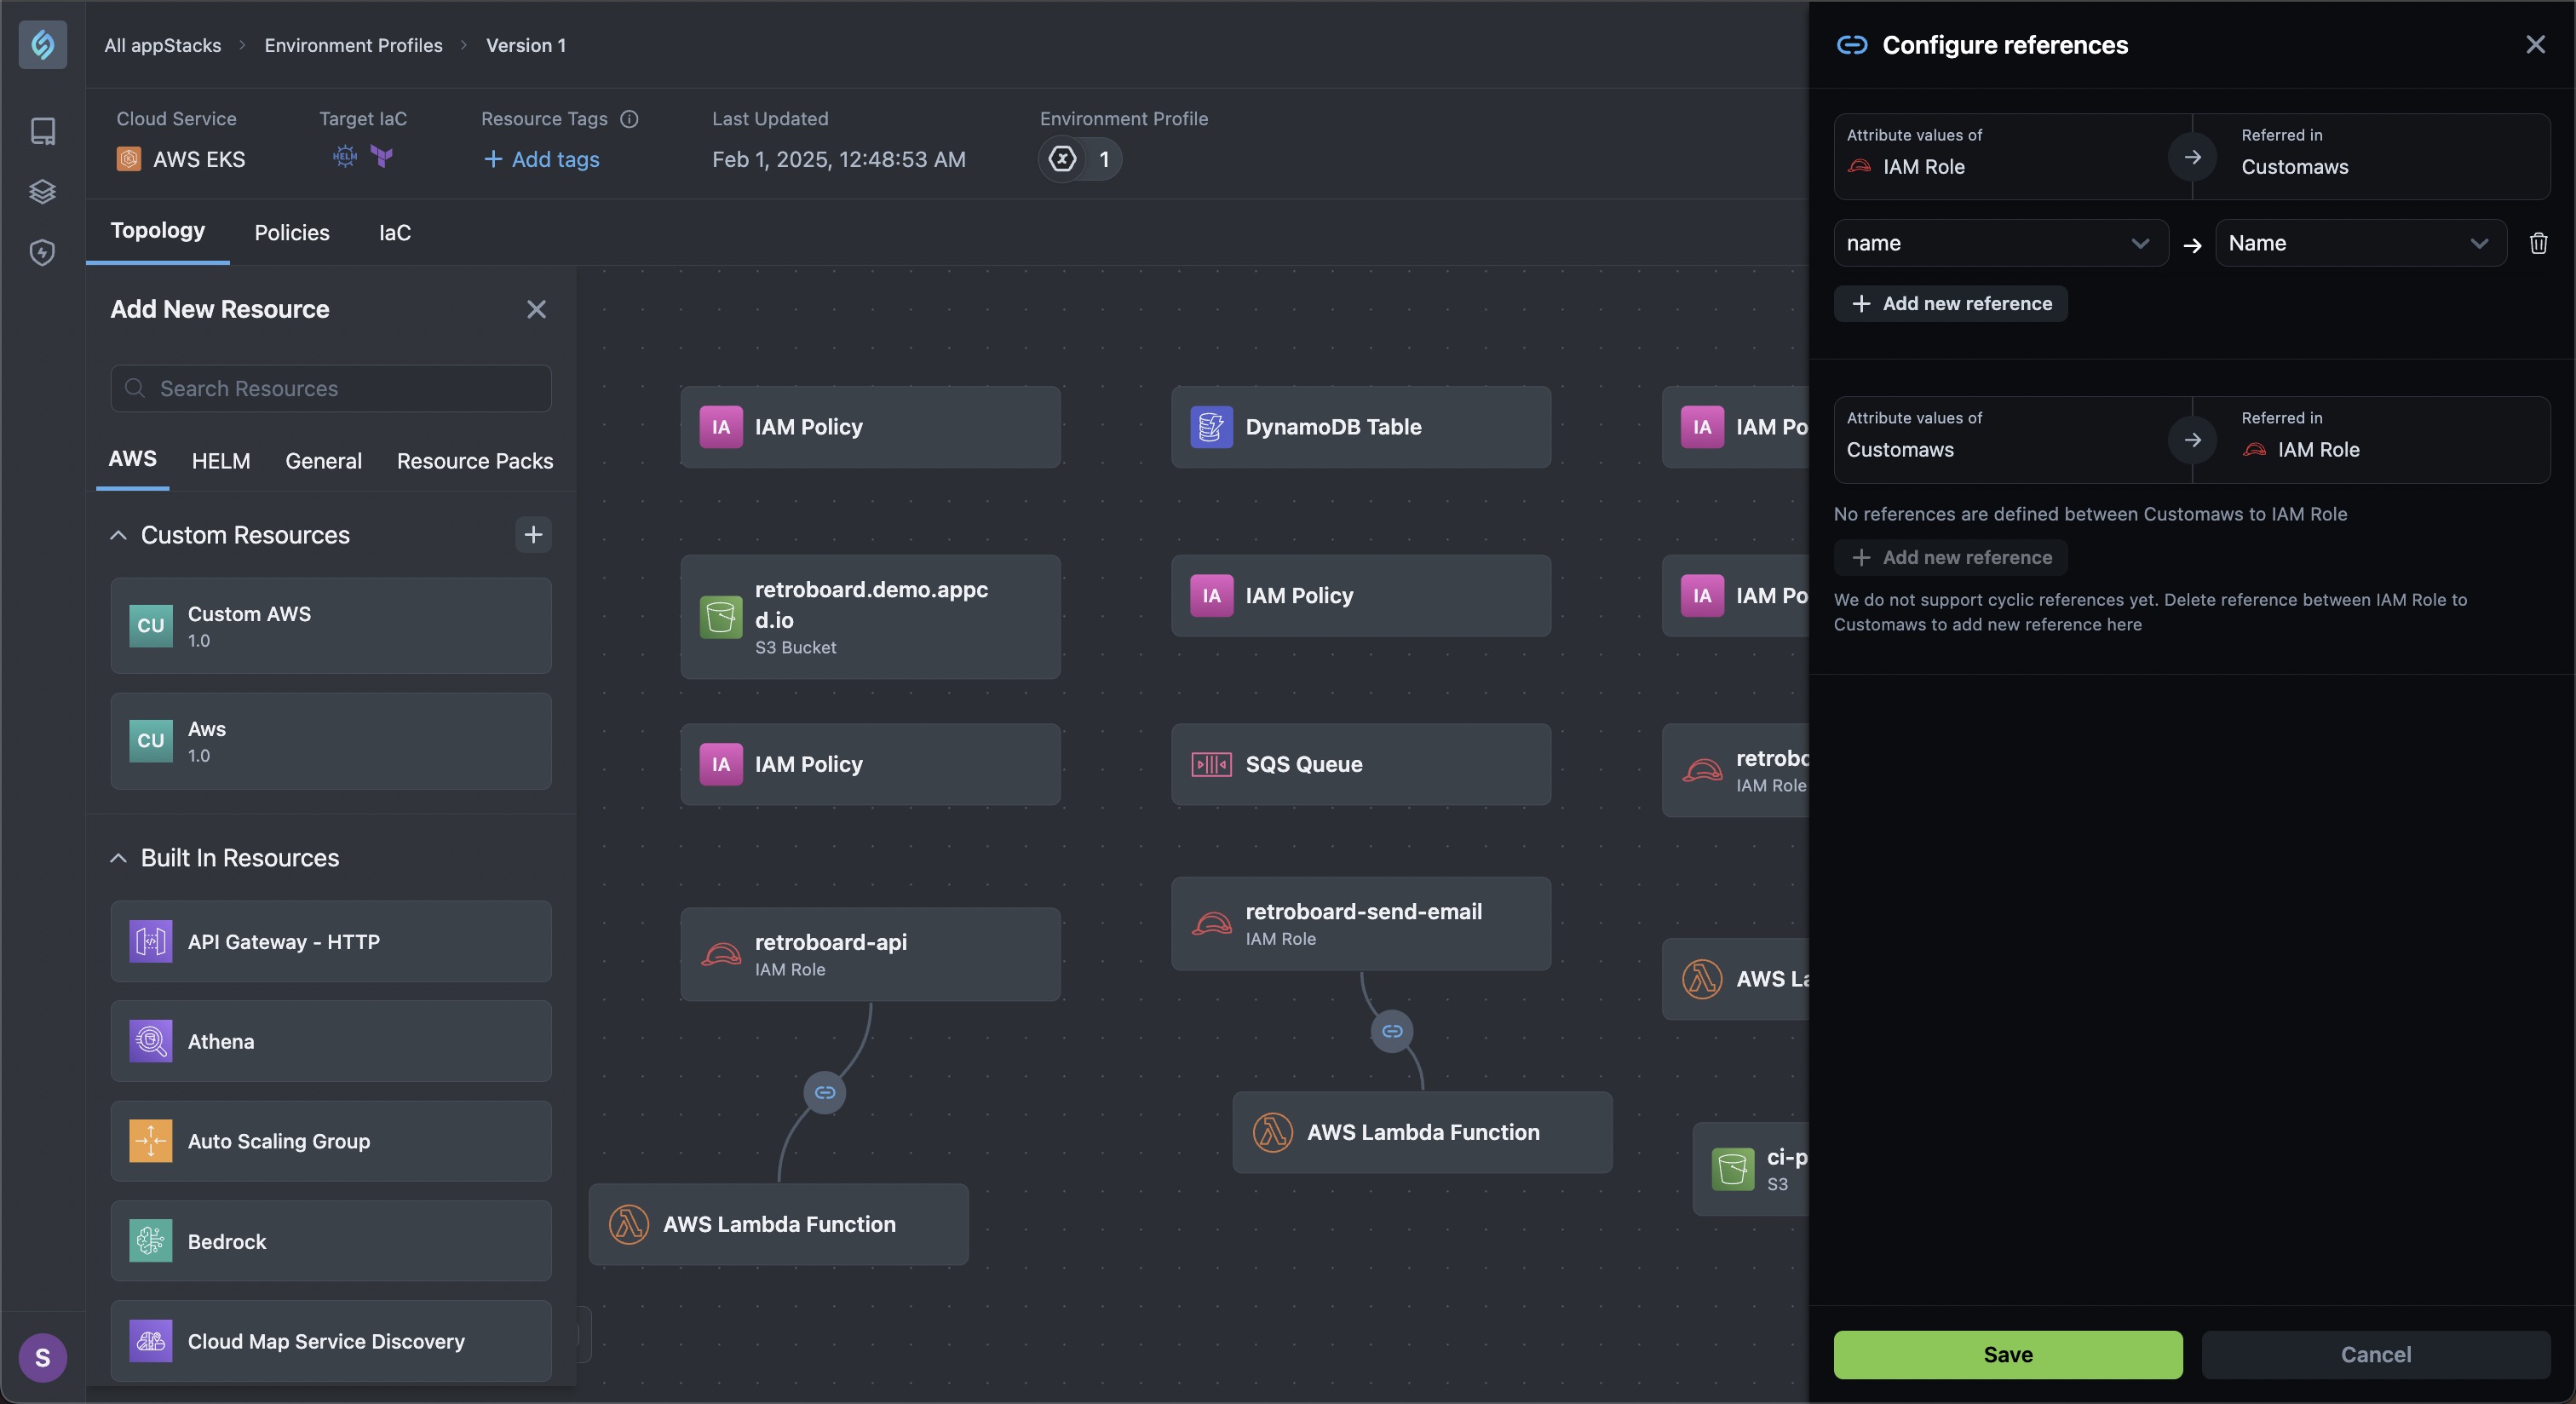Open the Name target attribute dropdown

(x=2360, y=243)
